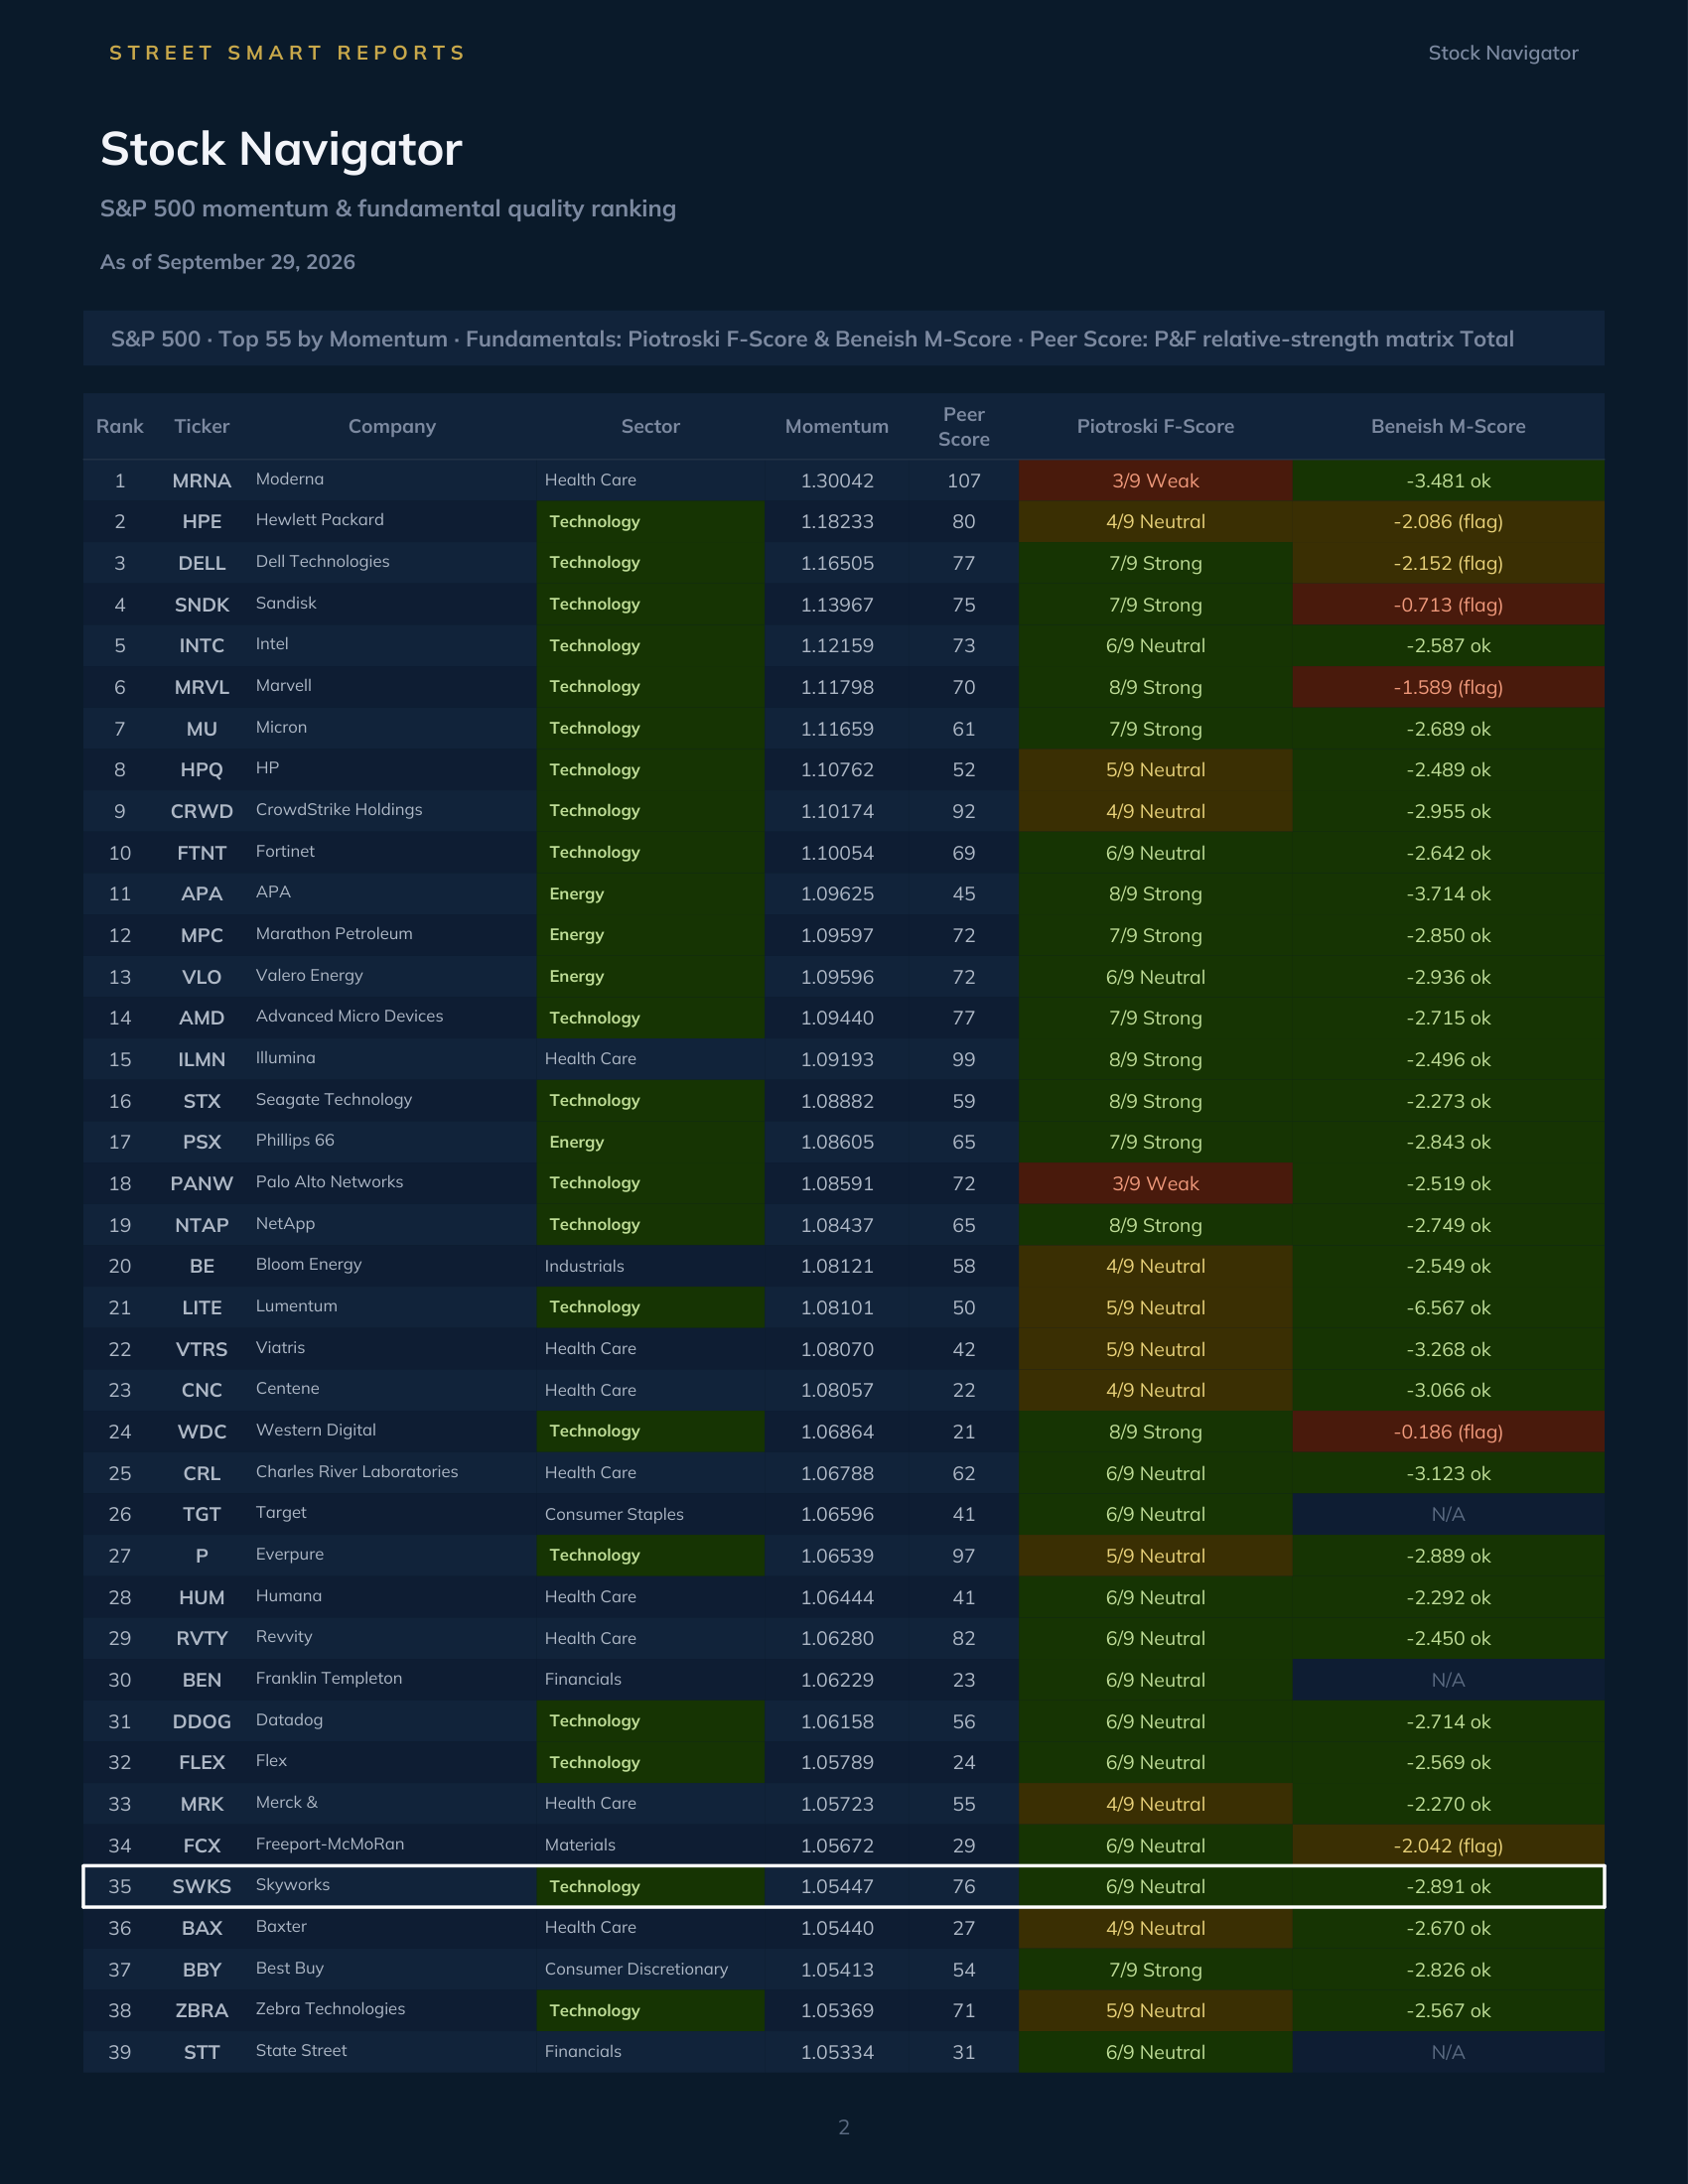This screenshot has width=1688, height=2184.
Task: Click "Freeport-McMoRan" company name
Action: [x=330, y=1844]
